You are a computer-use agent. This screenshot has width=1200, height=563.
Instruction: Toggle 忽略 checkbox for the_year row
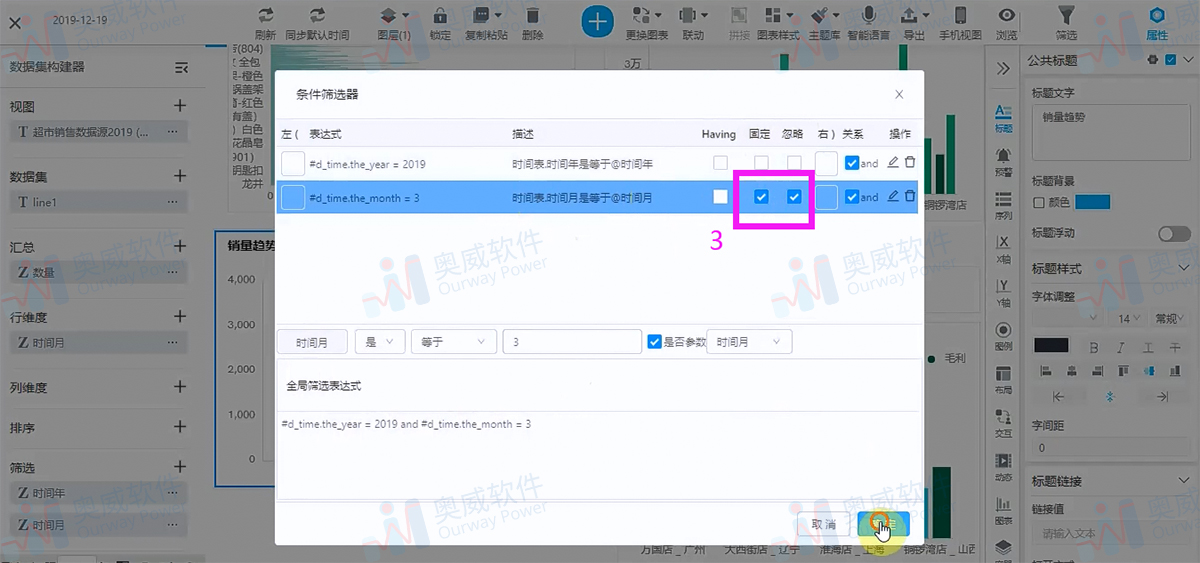click(x=794, y=162)
